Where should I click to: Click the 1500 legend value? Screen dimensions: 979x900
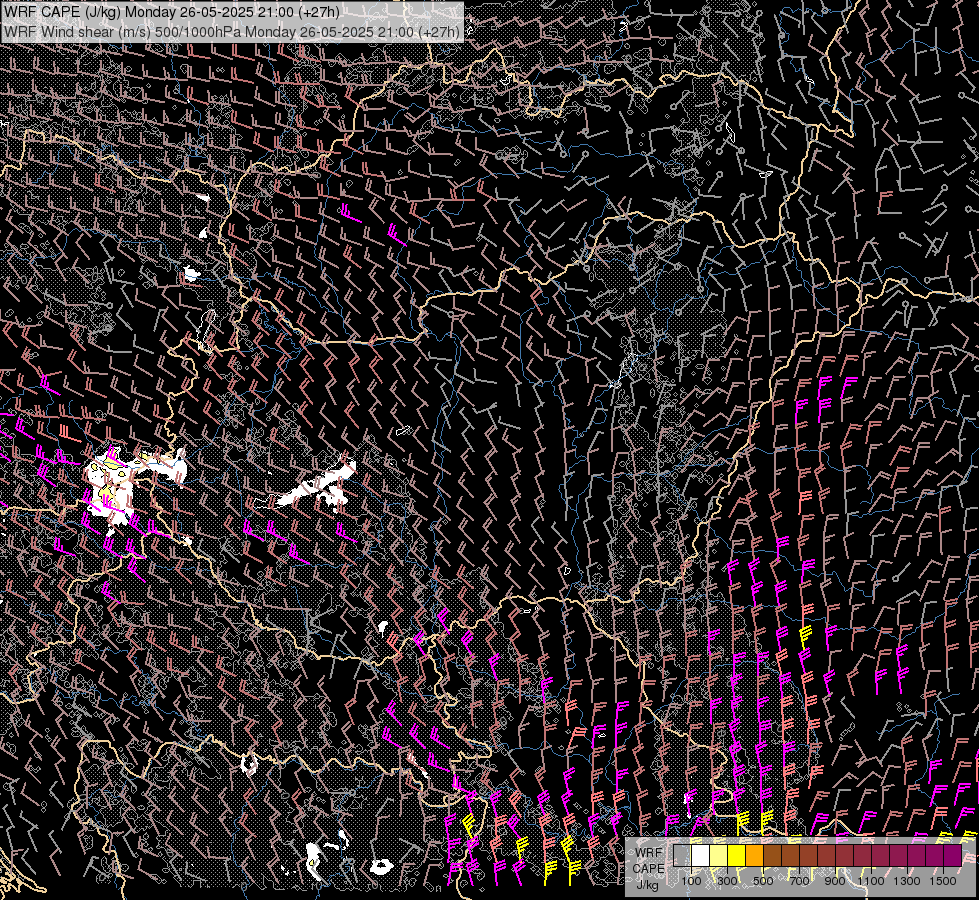[x=943, y=881]
